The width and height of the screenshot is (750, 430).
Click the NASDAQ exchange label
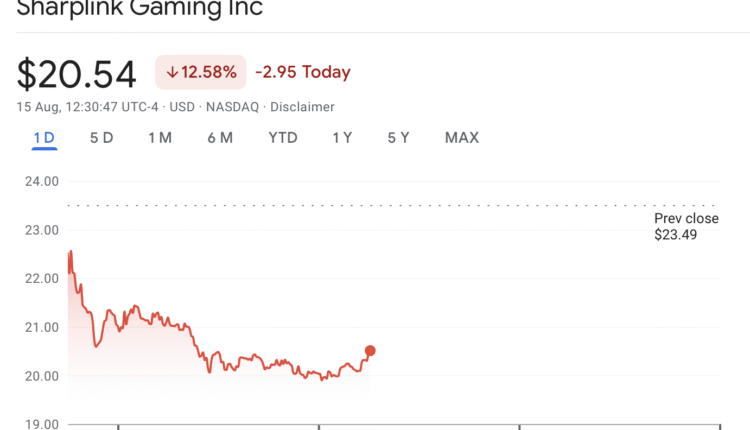pos(231,107)
